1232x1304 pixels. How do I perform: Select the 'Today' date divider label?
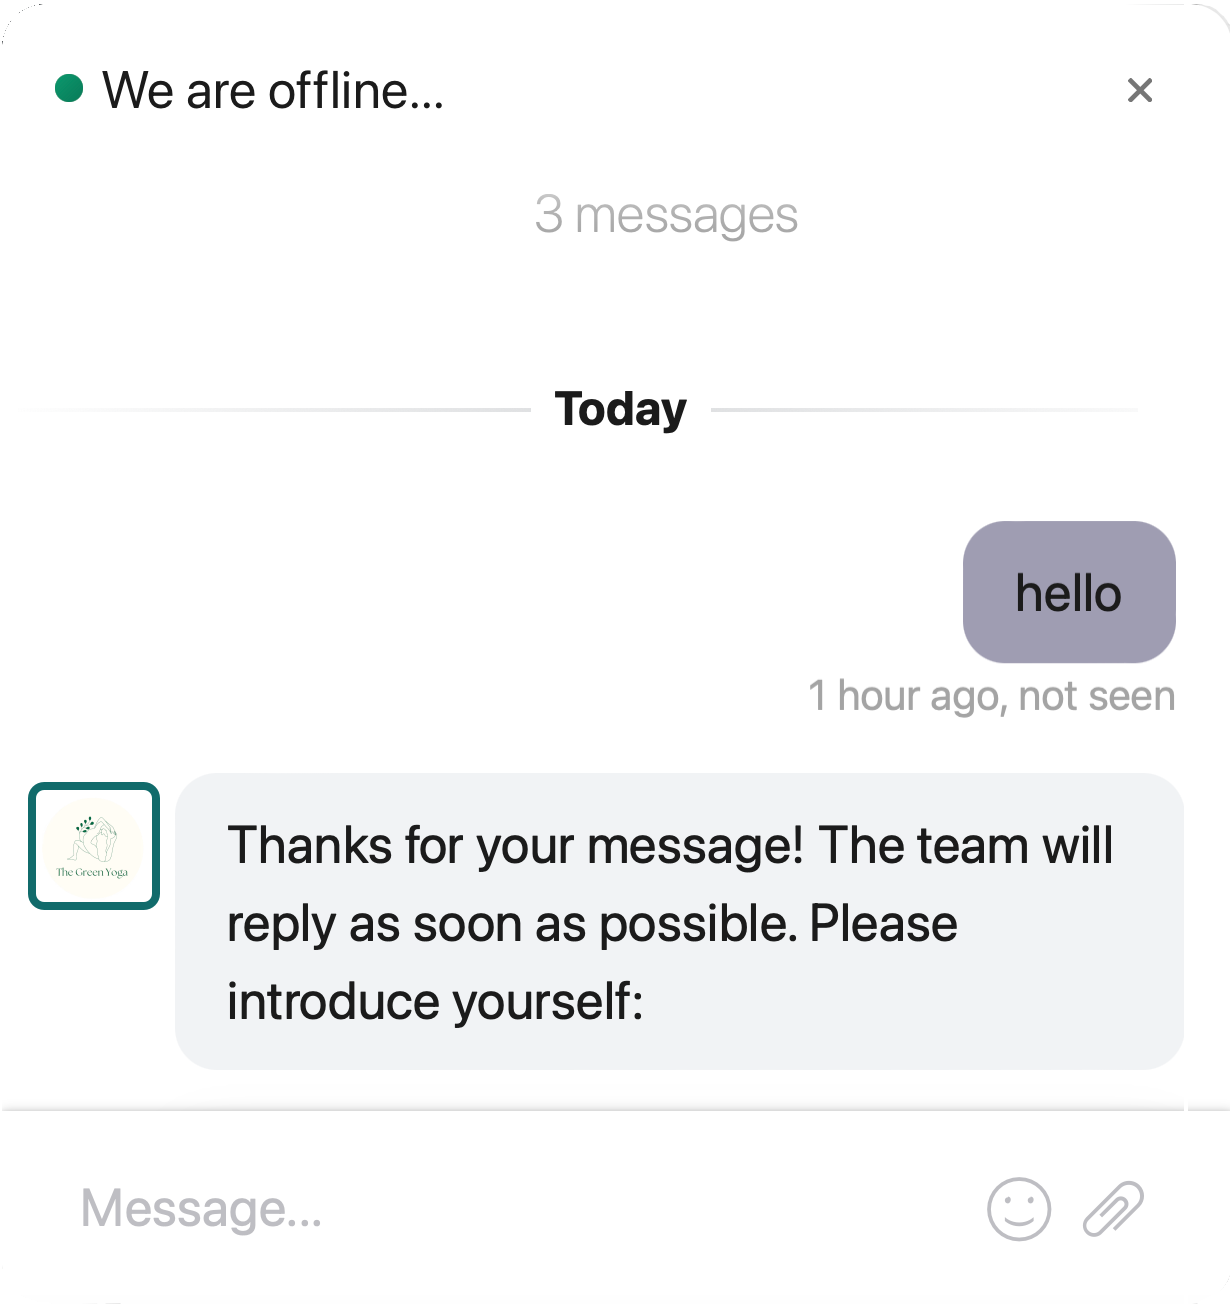[x=619, y=408]
